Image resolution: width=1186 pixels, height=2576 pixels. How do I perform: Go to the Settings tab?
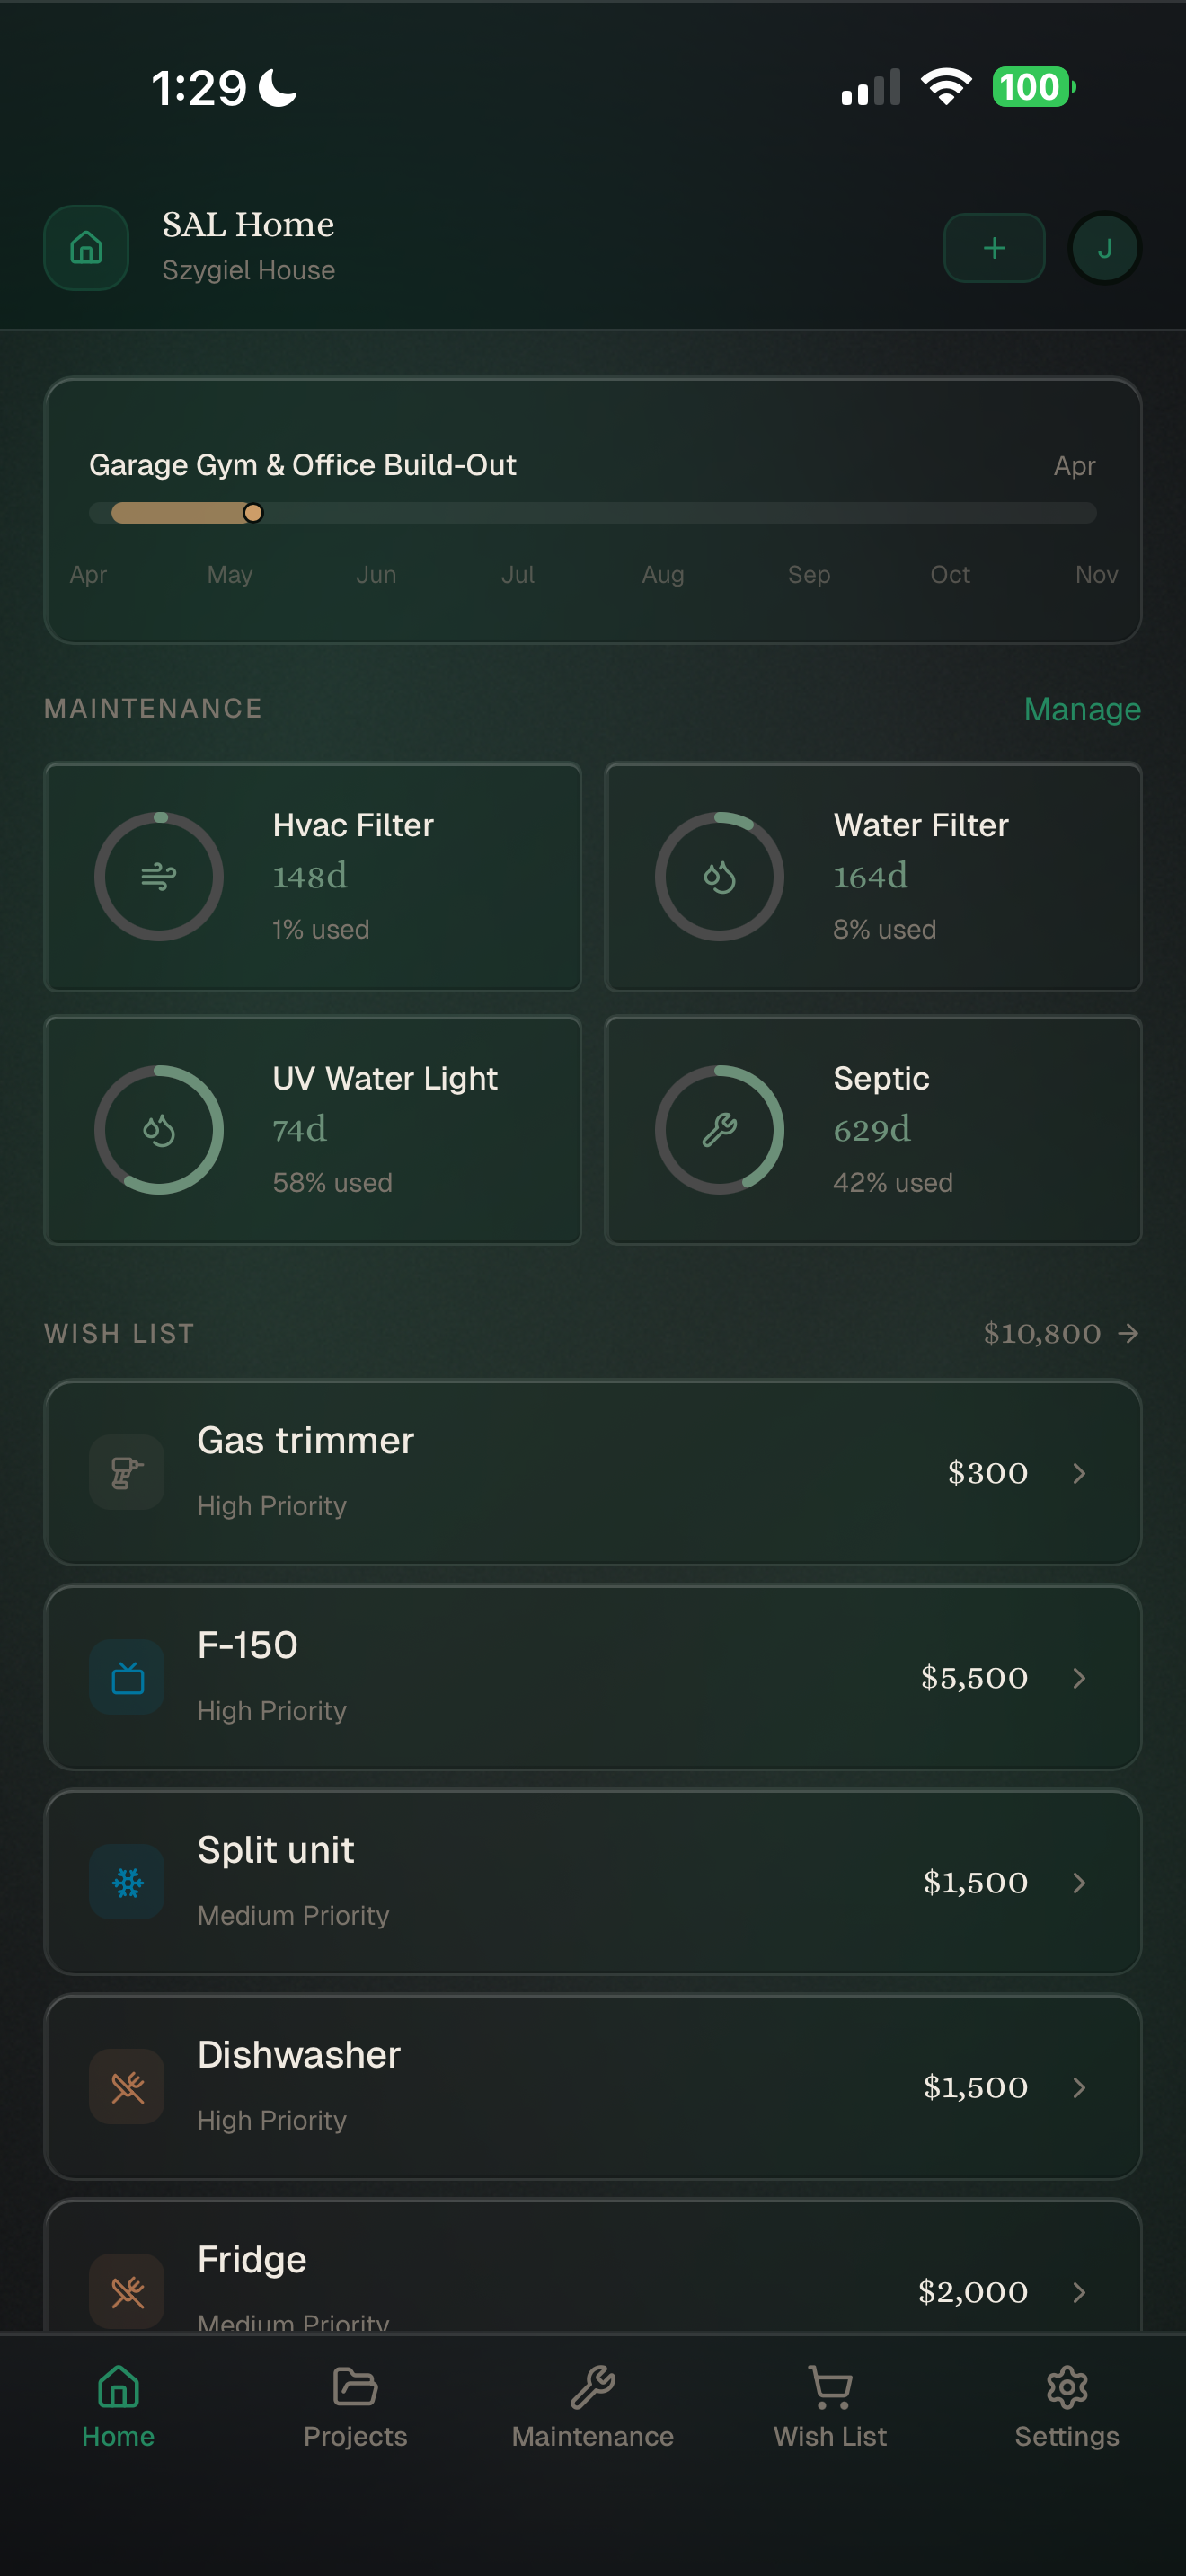click(x=1066, y=2406)
